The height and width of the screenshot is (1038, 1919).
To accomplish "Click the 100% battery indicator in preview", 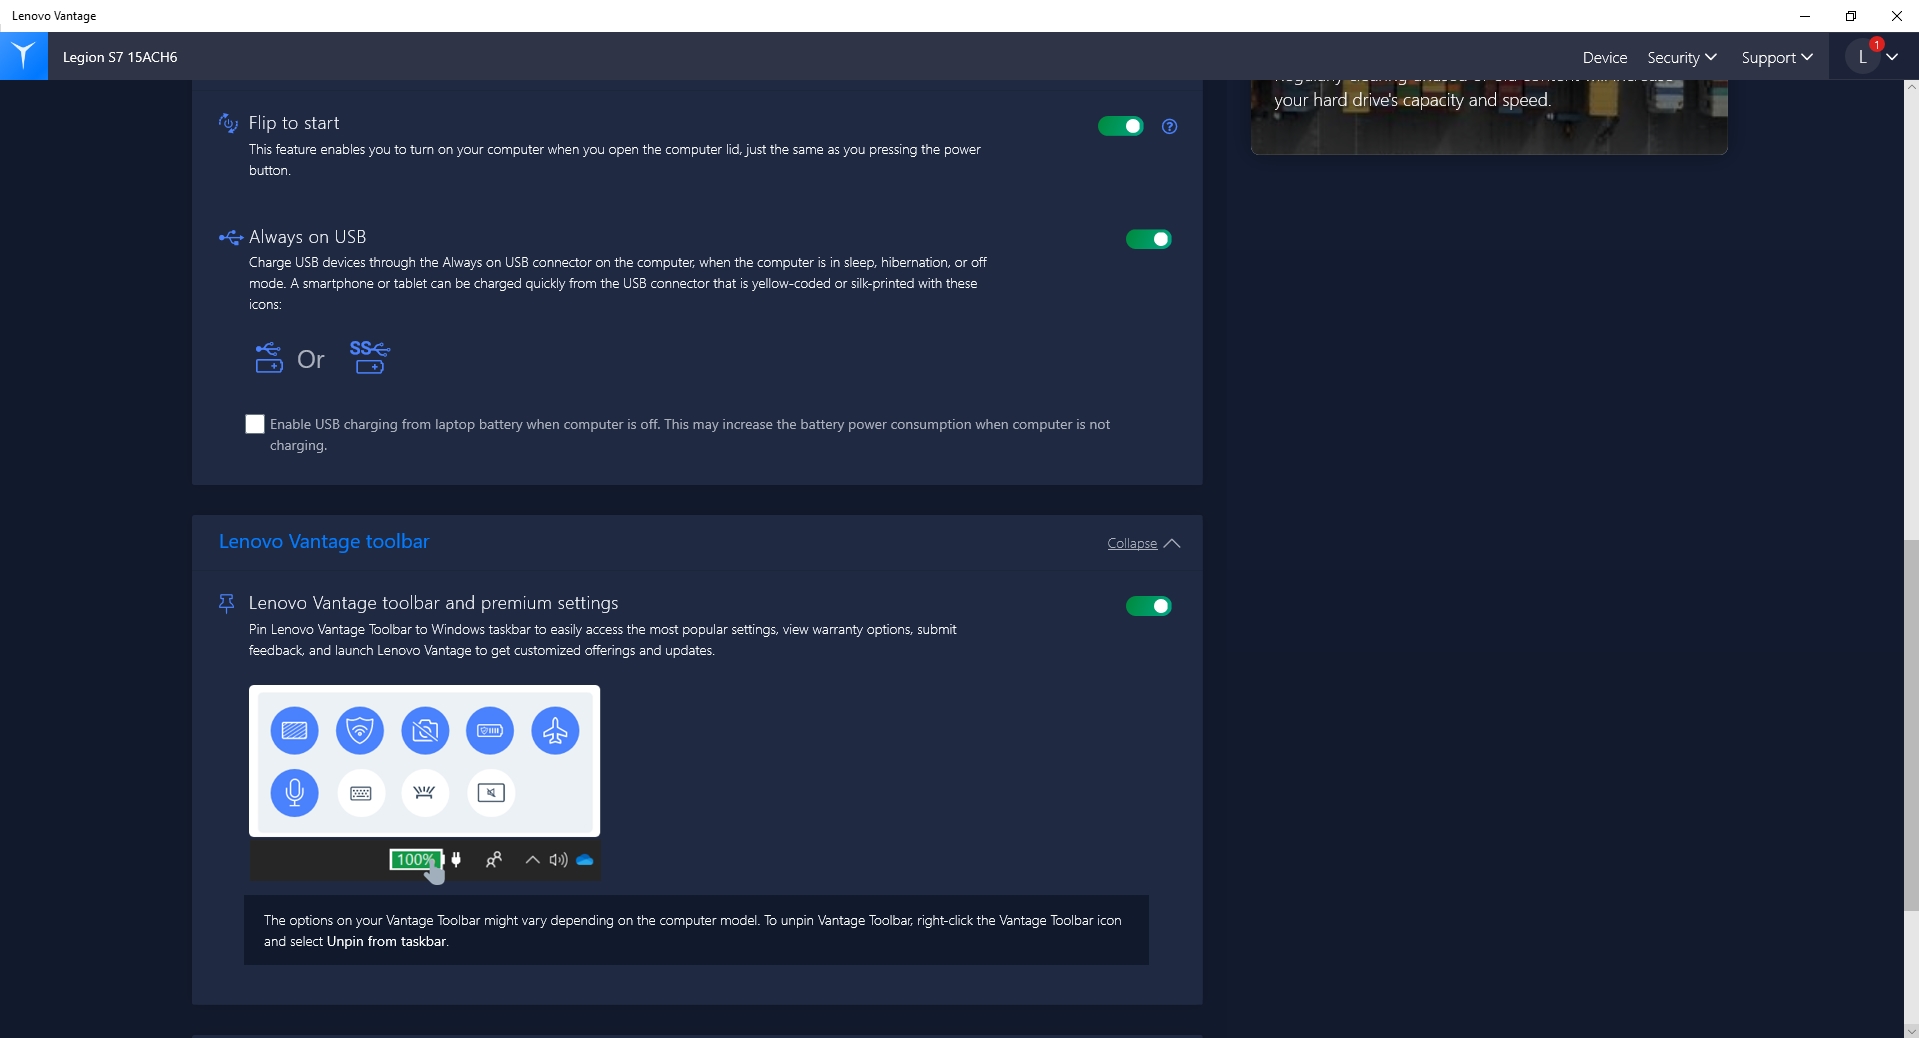I will pyautogui.click(x=415, y=860).
